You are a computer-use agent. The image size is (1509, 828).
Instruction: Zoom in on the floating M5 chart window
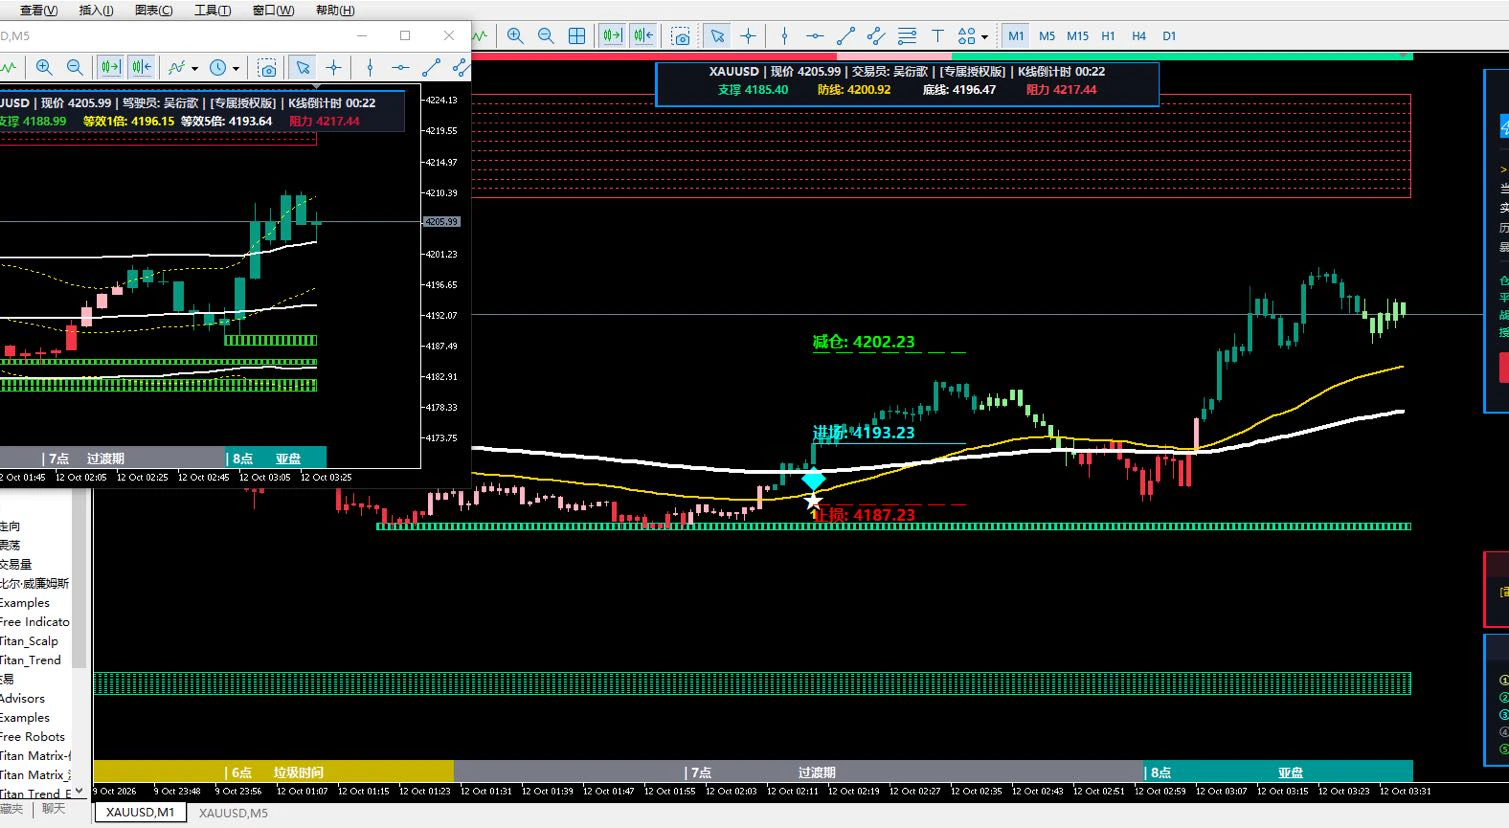point(44,68)
